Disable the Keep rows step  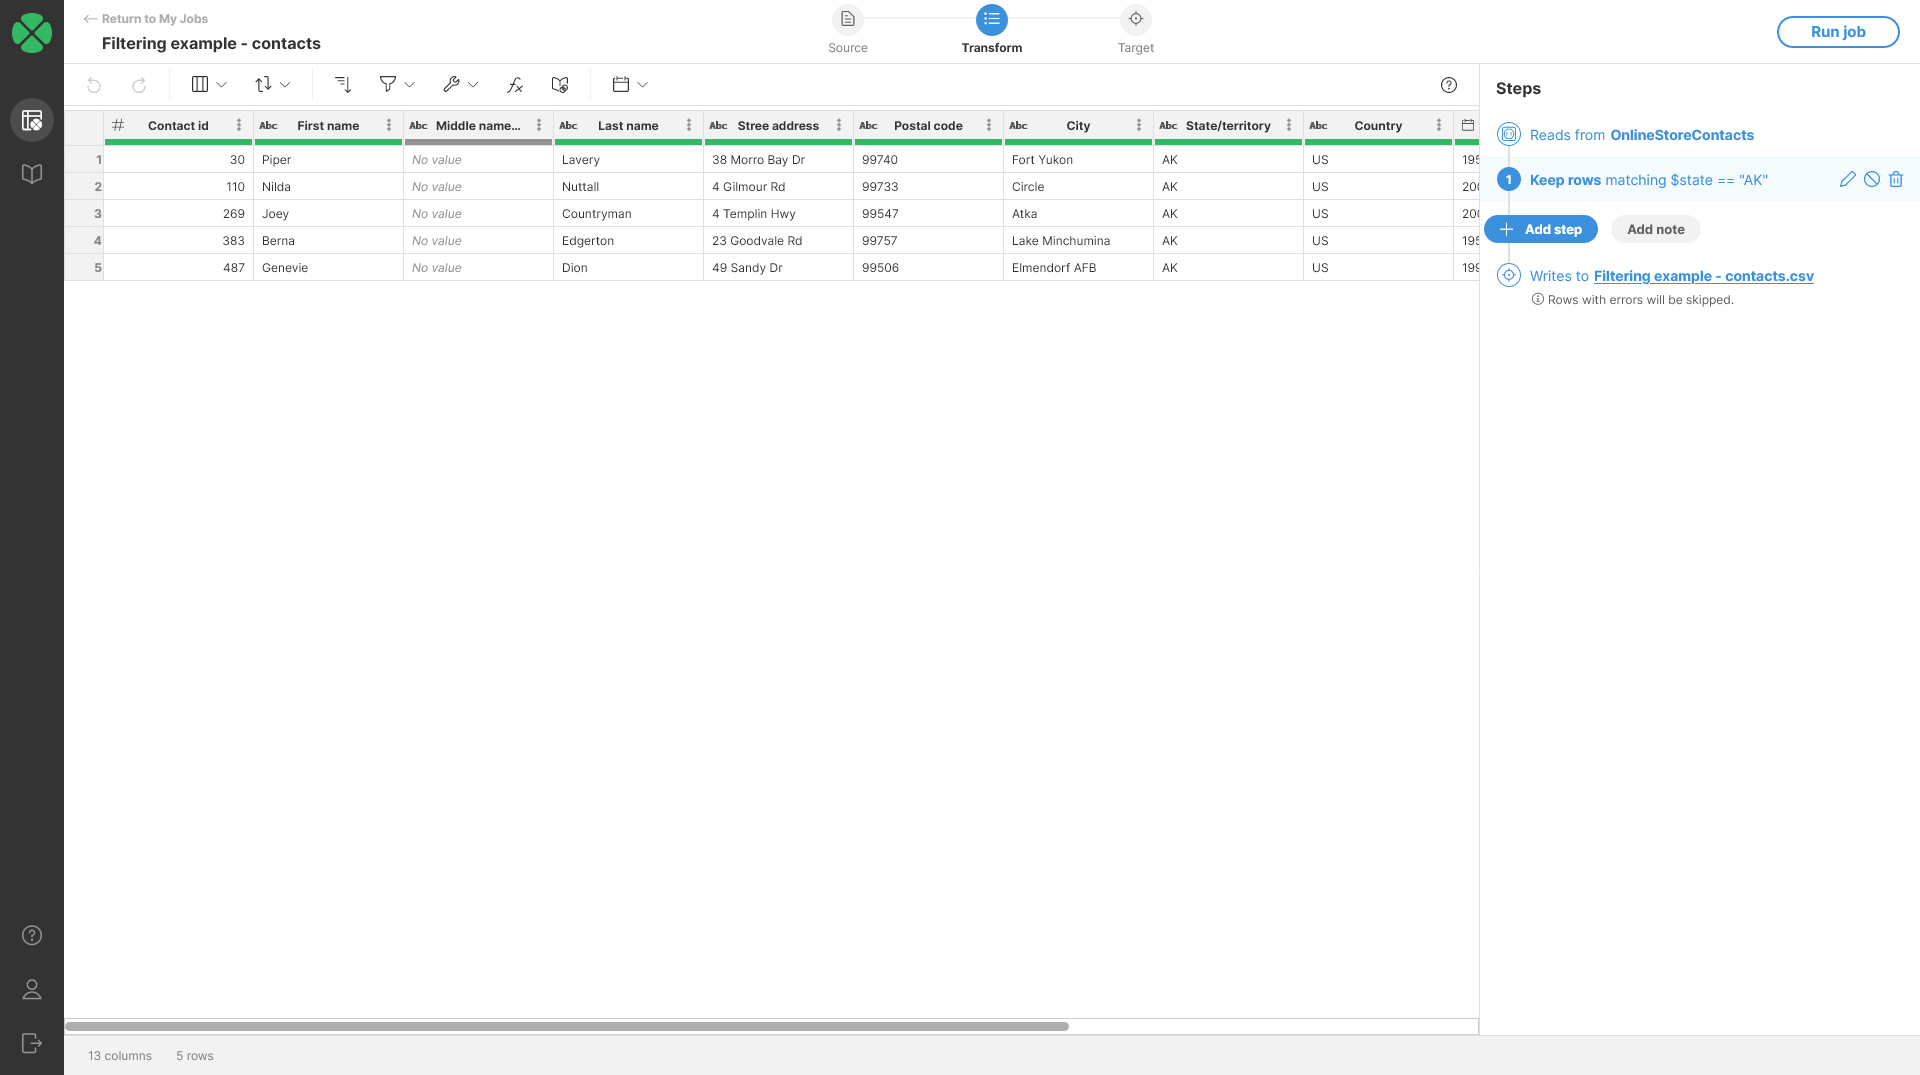coord(1872,180)
